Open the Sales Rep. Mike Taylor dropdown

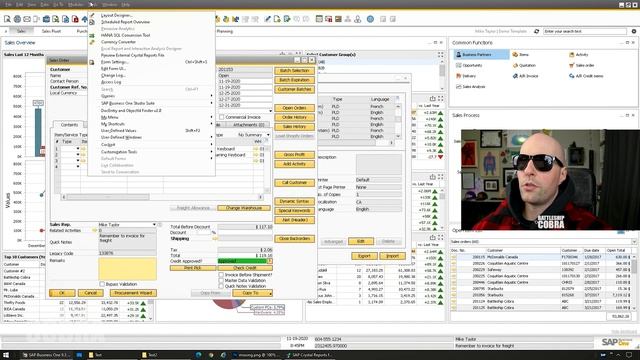point(154,224)
